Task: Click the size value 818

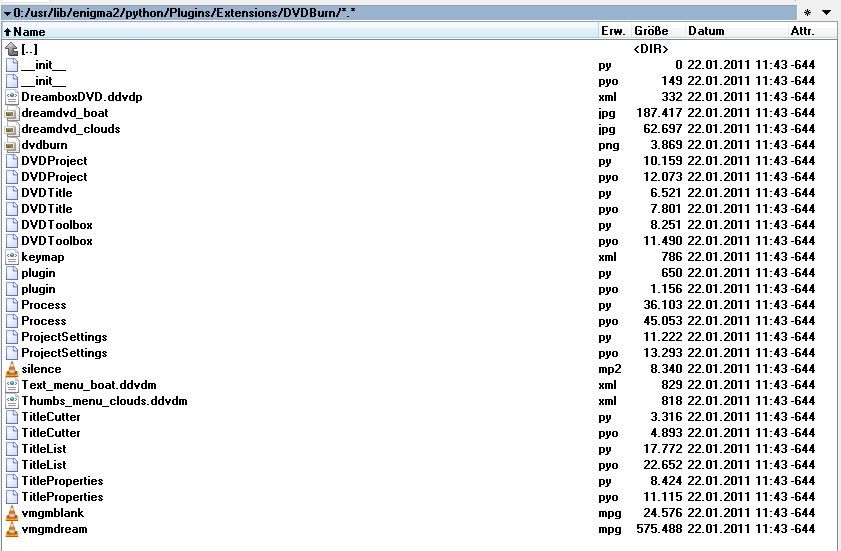Action: click(672, 401)
